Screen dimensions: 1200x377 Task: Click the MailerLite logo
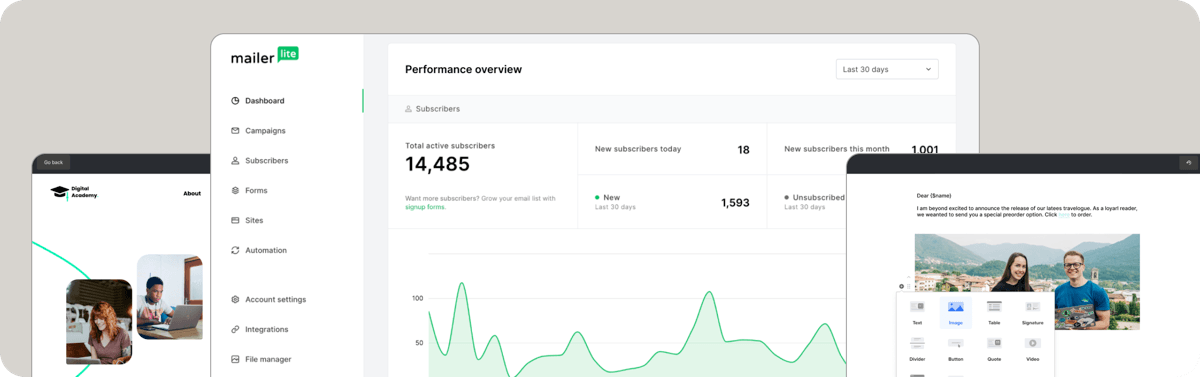tap(265, 56)
